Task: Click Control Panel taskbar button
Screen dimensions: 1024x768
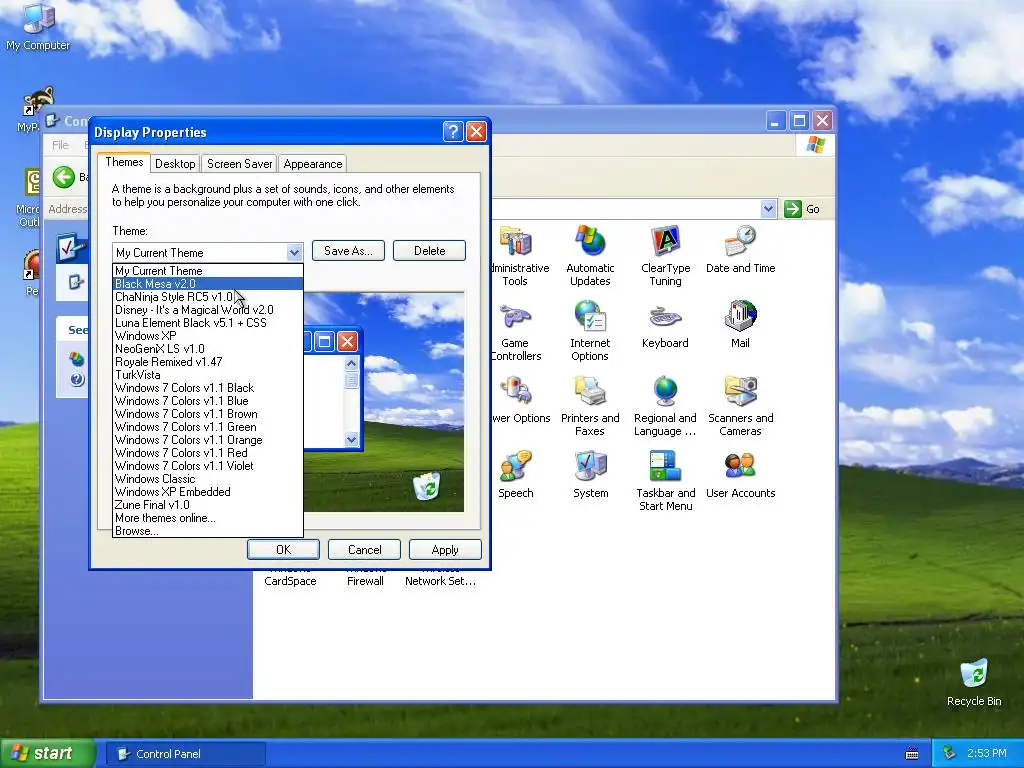Action: pyautogui.click(x=185, y=754)
